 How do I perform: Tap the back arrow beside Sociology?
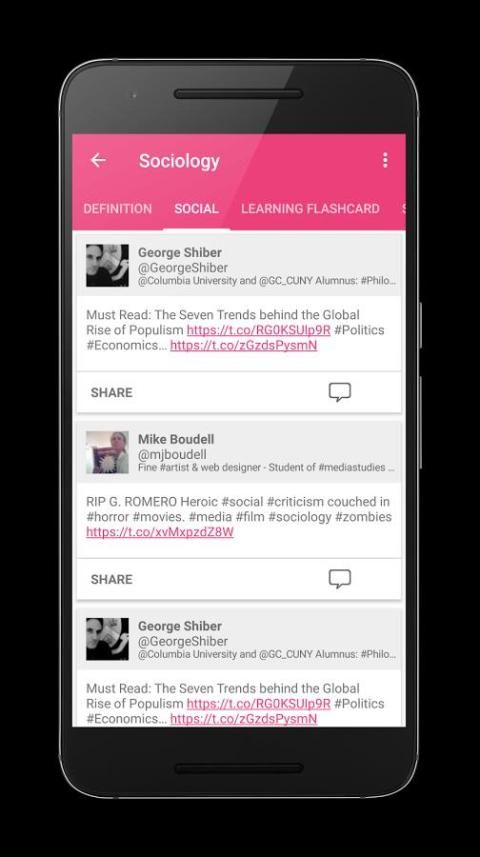pyautogui.click(x=98, y=160)
